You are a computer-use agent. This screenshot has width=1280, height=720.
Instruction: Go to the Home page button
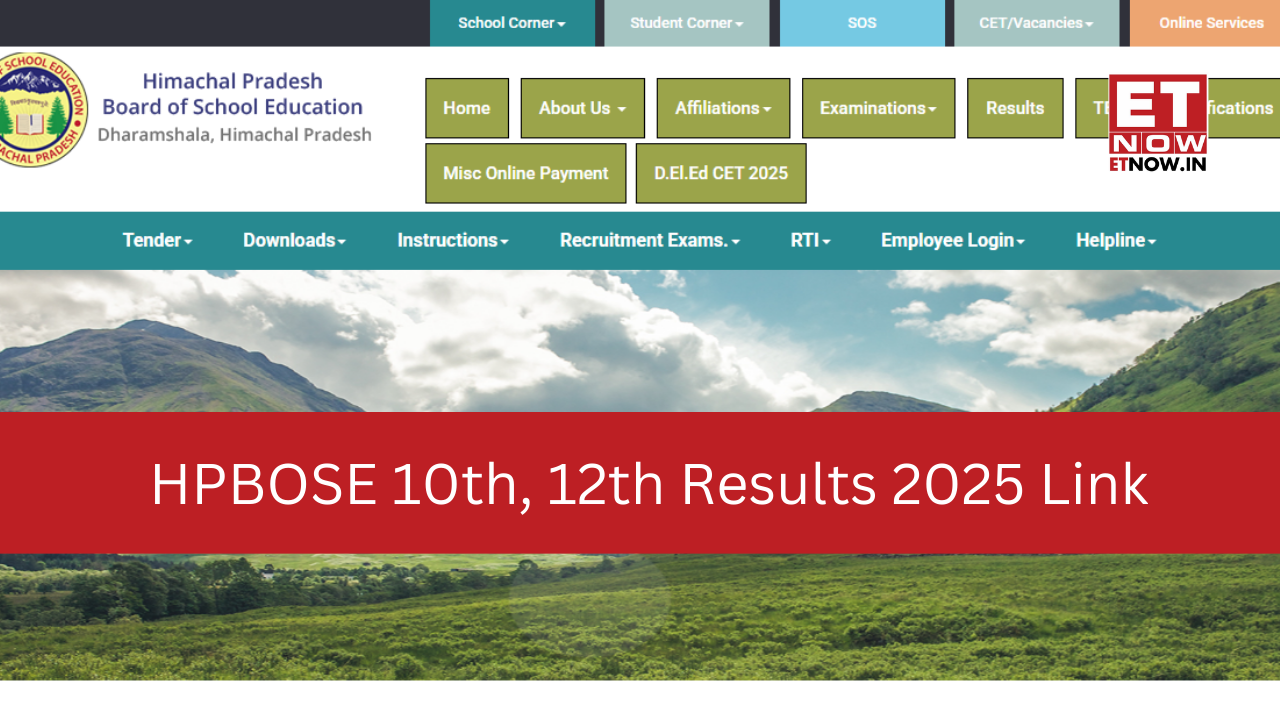click(x=466, y=108)
